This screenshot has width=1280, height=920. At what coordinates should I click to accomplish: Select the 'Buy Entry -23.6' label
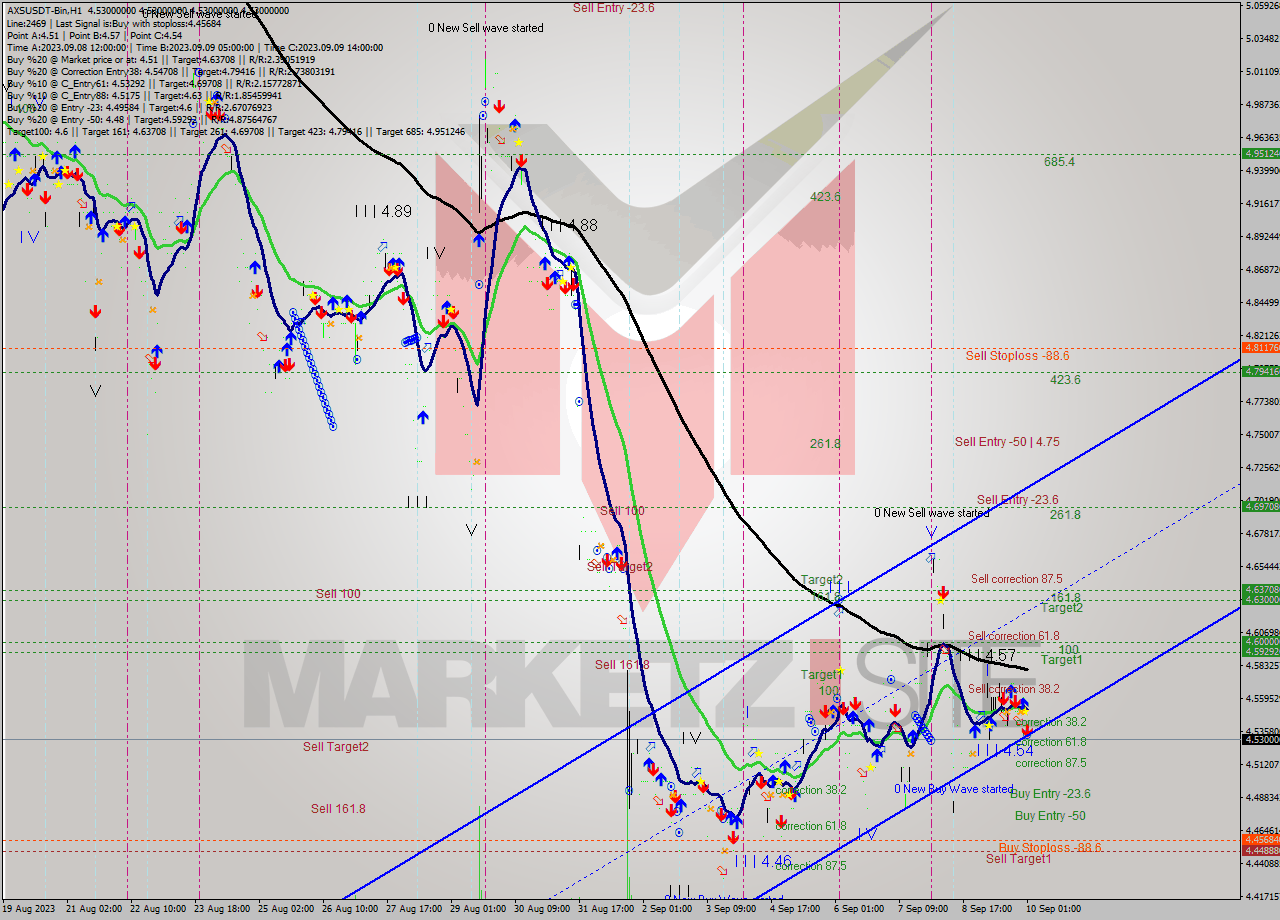(1050, 794)
